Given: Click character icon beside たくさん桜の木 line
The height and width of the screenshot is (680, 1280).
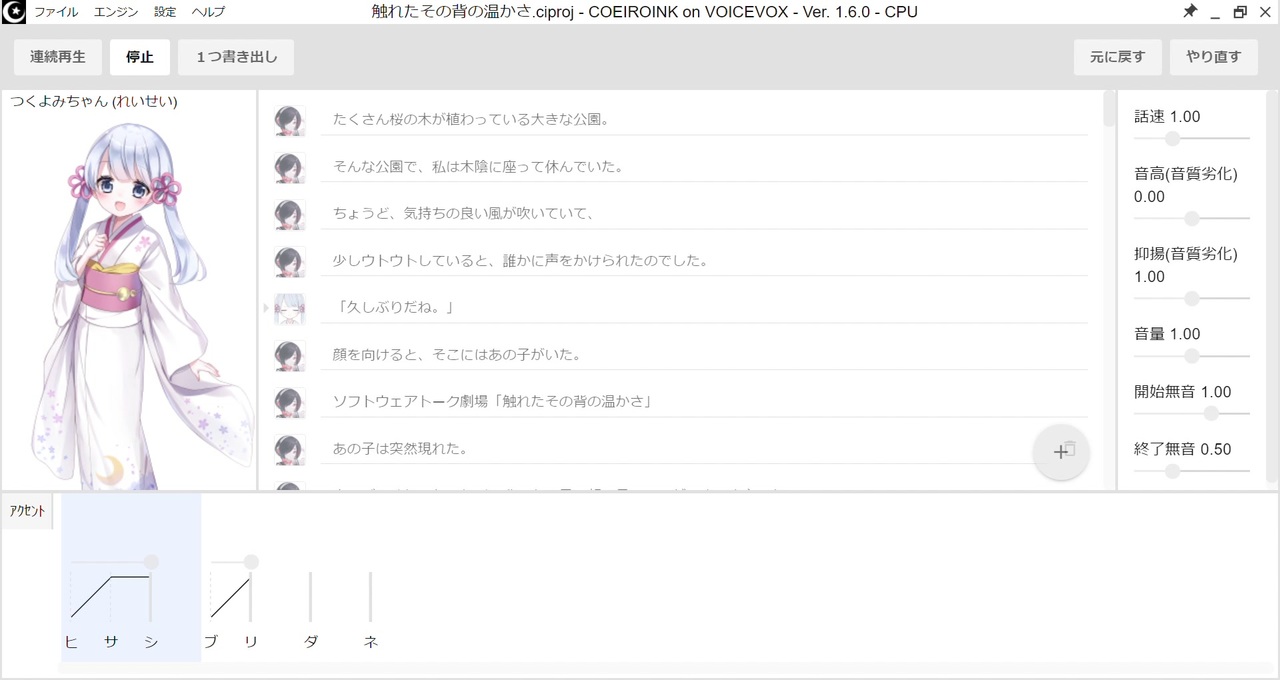Looking at the screenshot, I should pos(289,120).
